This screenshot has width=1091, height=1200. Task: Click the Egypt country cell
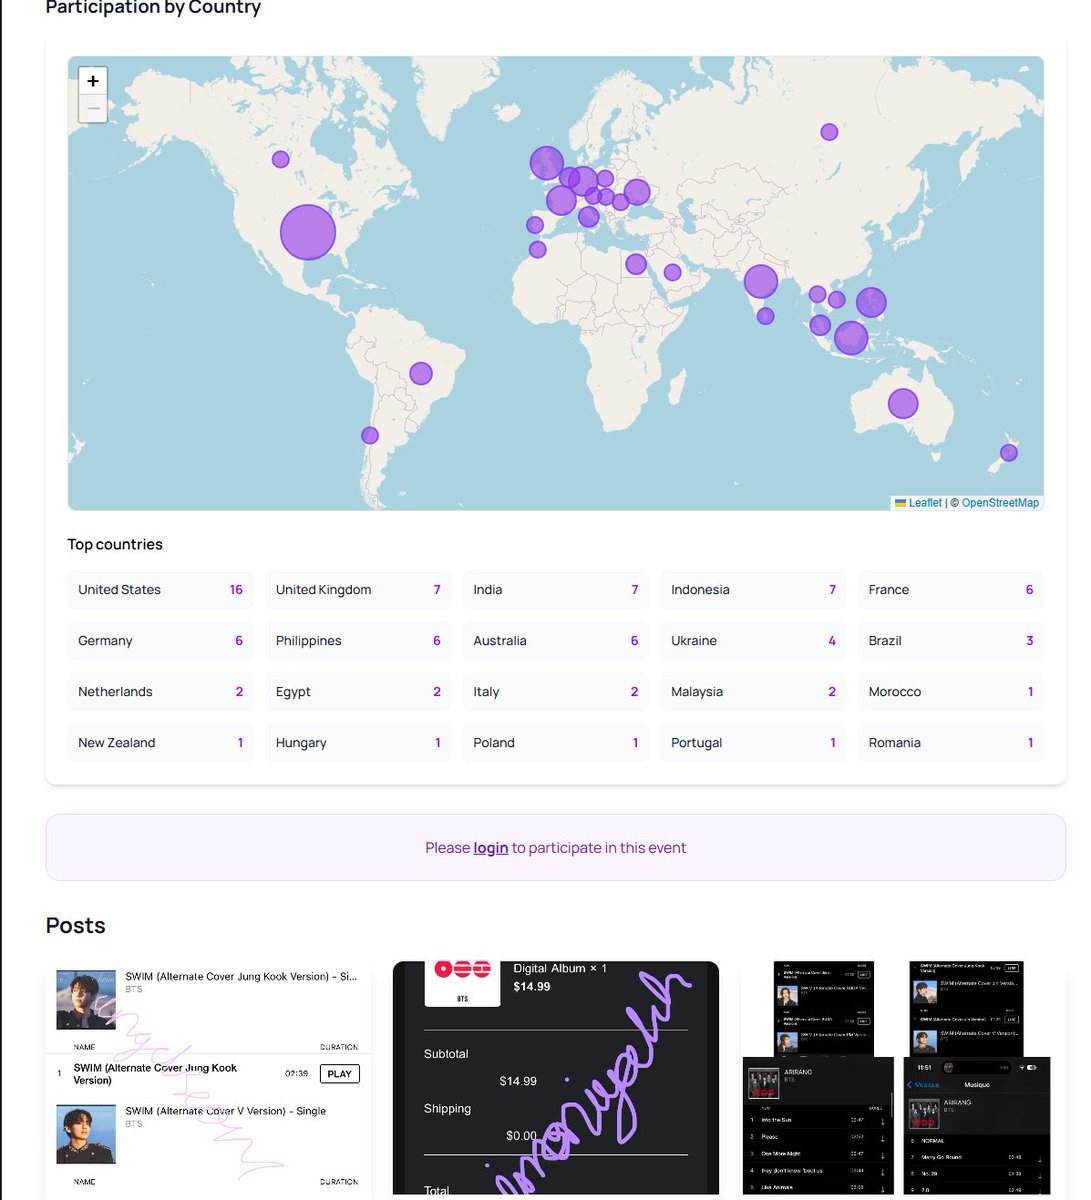point(358,692)
